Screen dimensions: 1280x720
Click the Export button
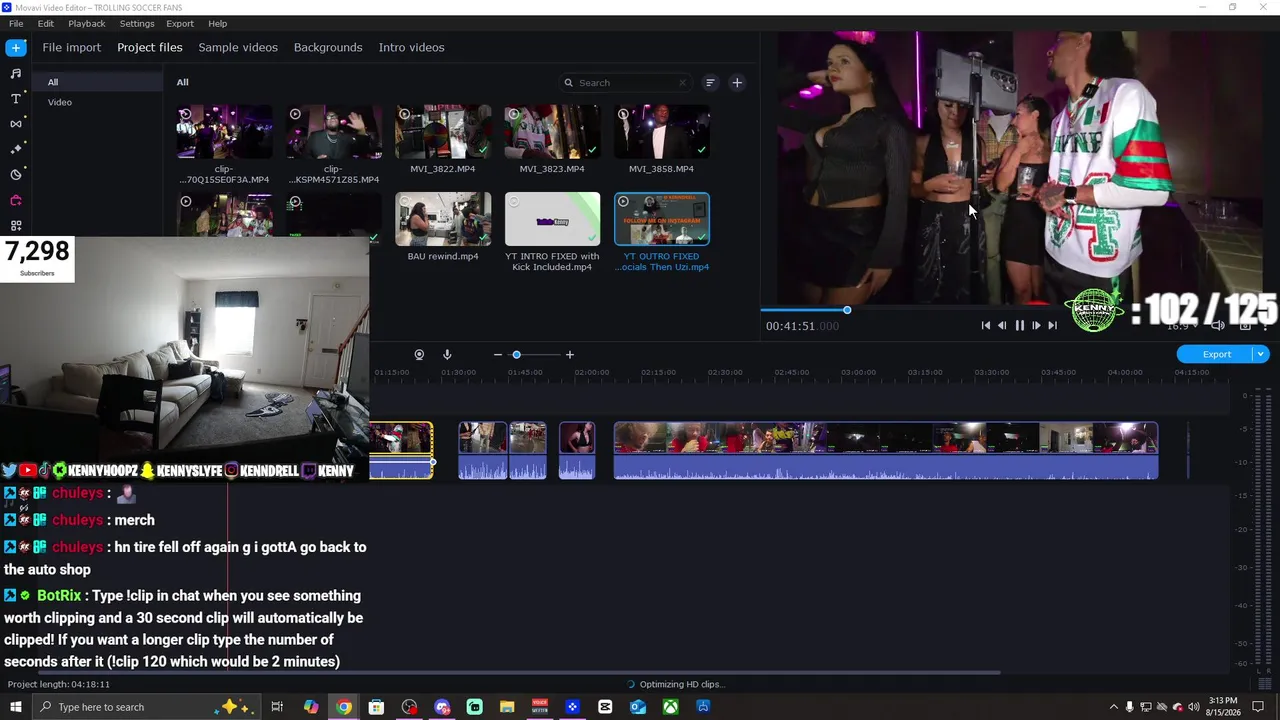1217,354
